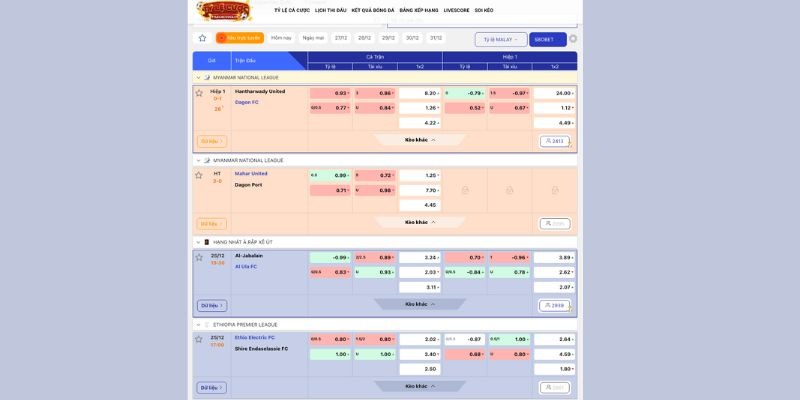Select the 8.20 odds in the first match
The image size is (800, 400).
tap(418, 92)
